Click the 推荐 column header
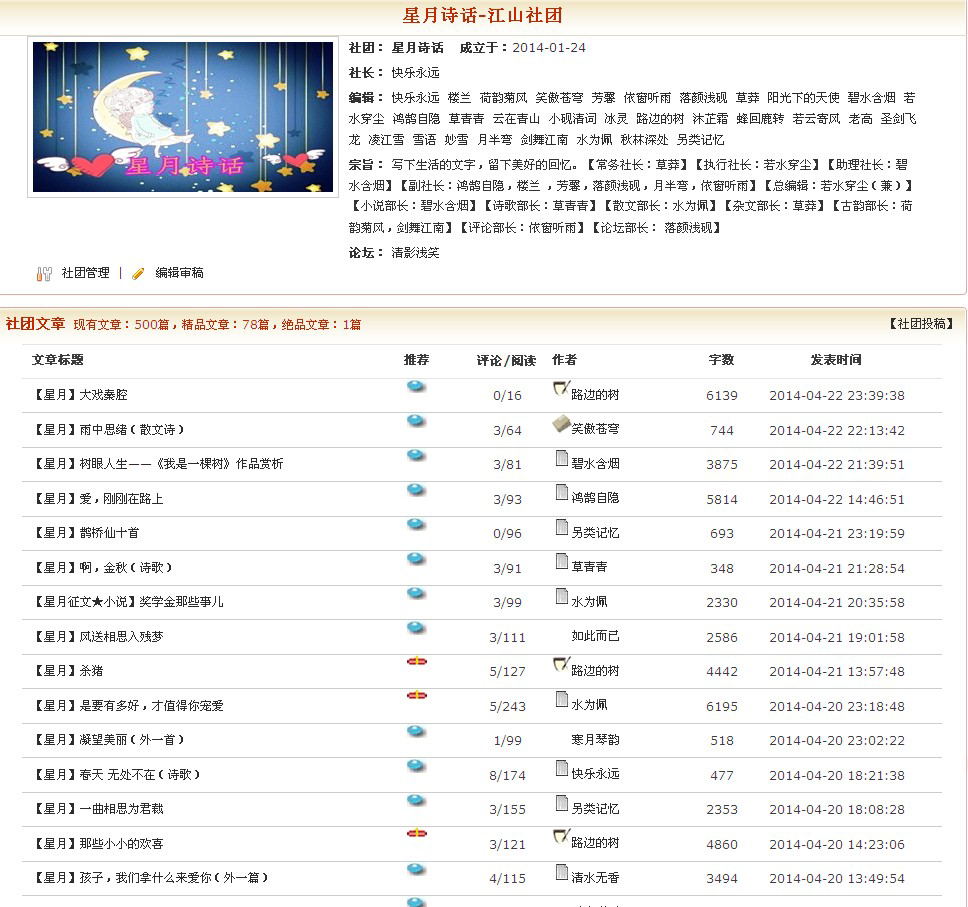 [416, 360]
